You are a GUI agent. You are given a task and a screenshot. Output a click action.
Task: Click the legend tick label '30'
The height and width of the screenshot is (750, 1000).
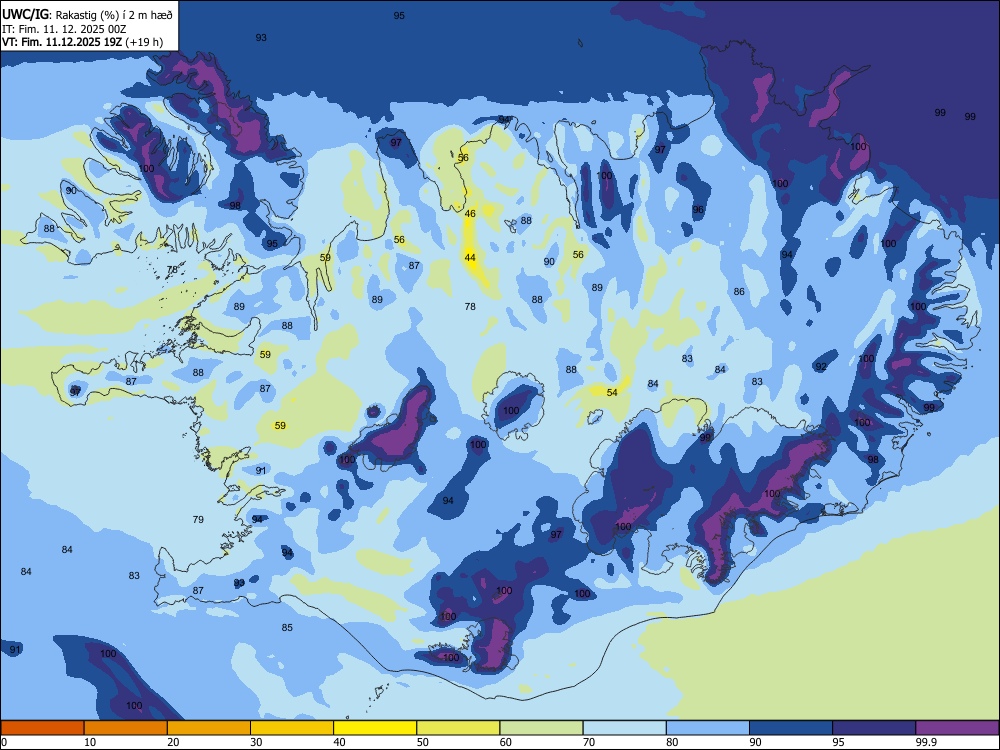[x=256, y=742]
